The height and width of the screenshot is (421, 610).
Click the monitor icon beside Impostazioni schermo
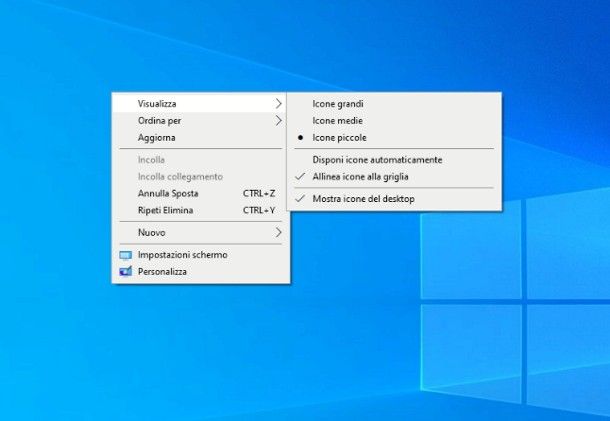click(126, 255)
